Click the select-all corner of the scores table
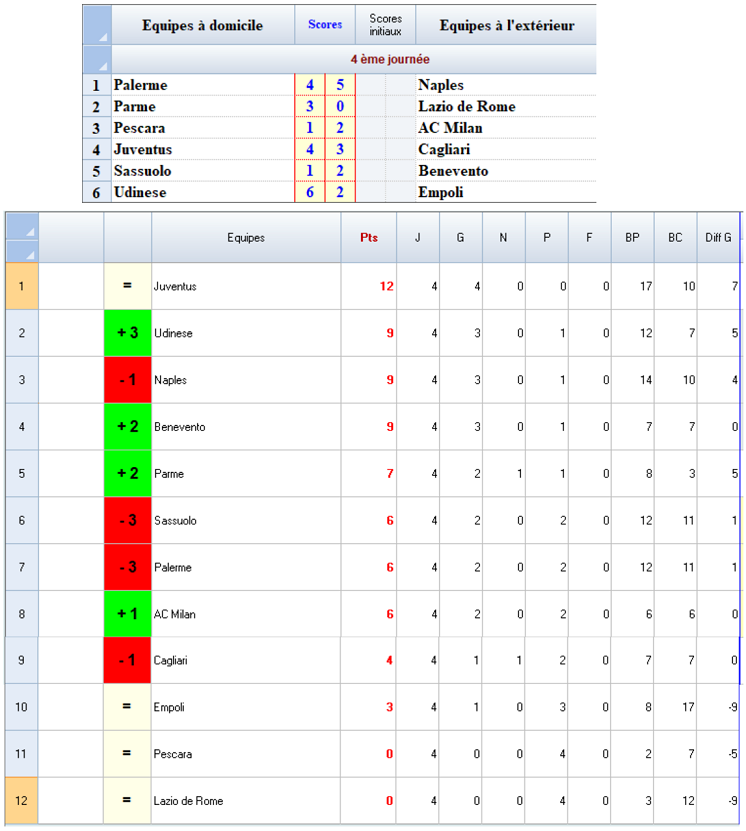Viewport: 746px width, 831px height. (x=97, y=25)
